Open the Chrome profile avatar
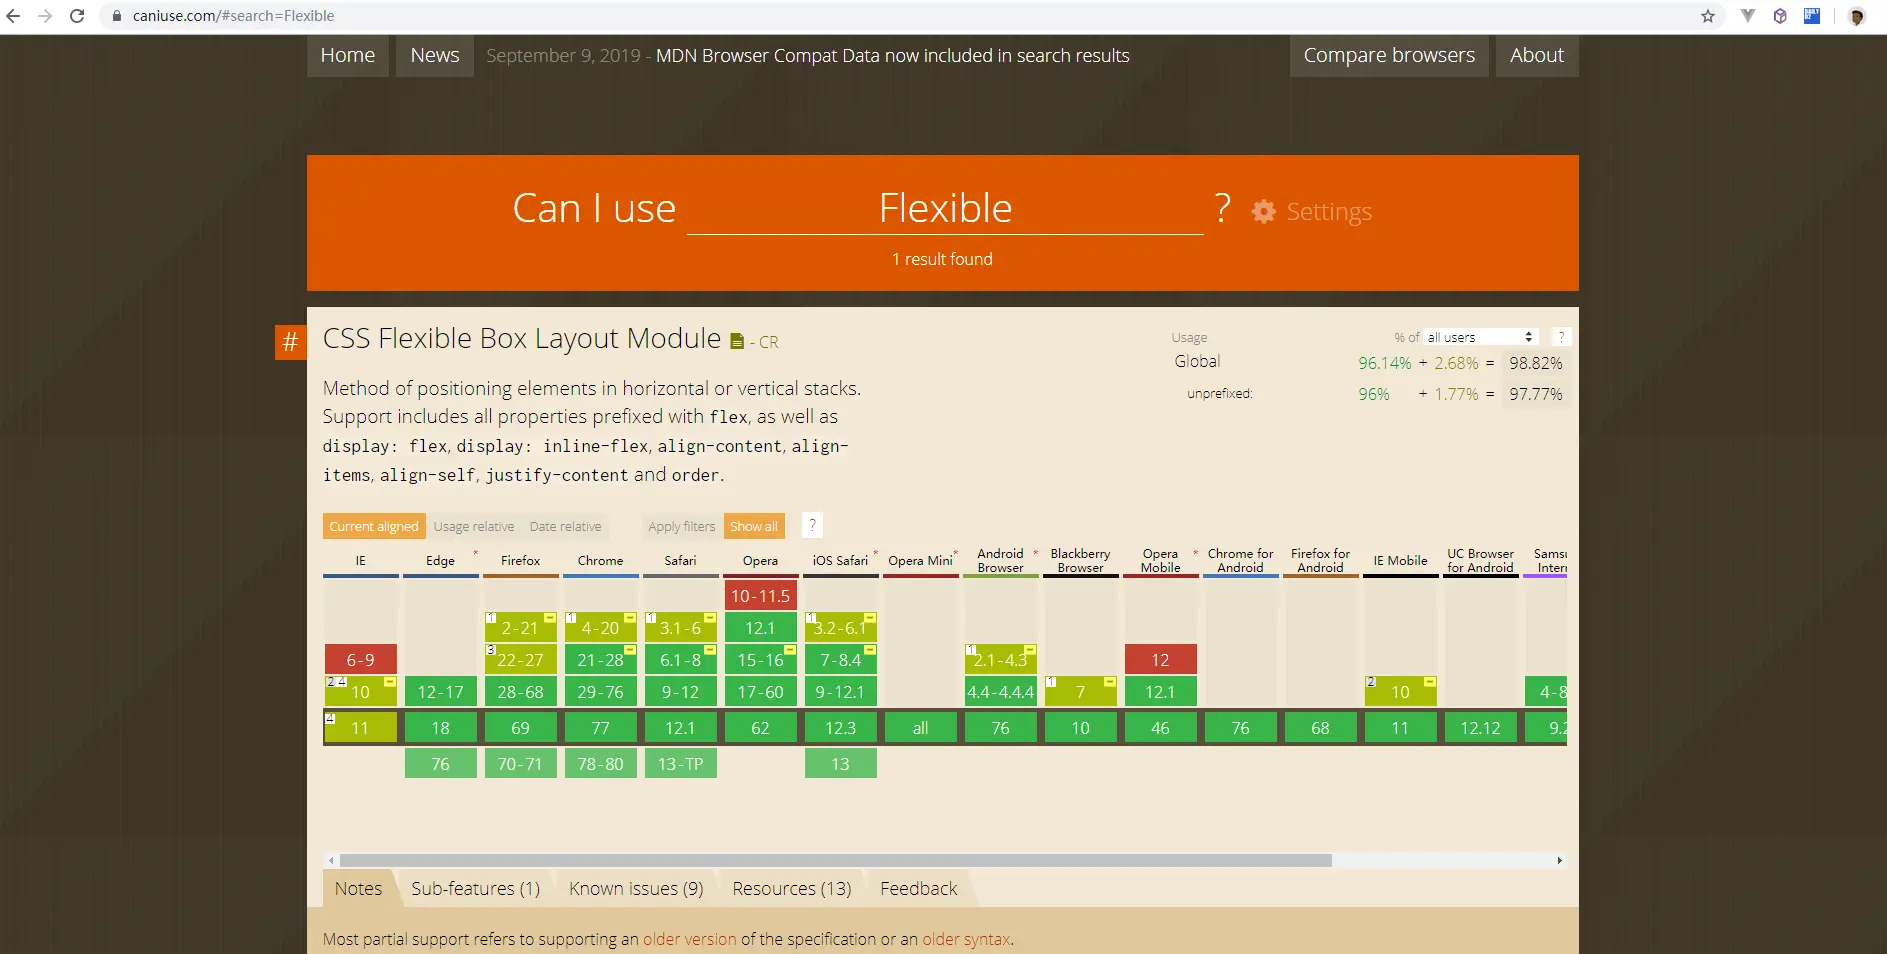This screenshot has width=1887, height=954. (x=1857, y=16)
